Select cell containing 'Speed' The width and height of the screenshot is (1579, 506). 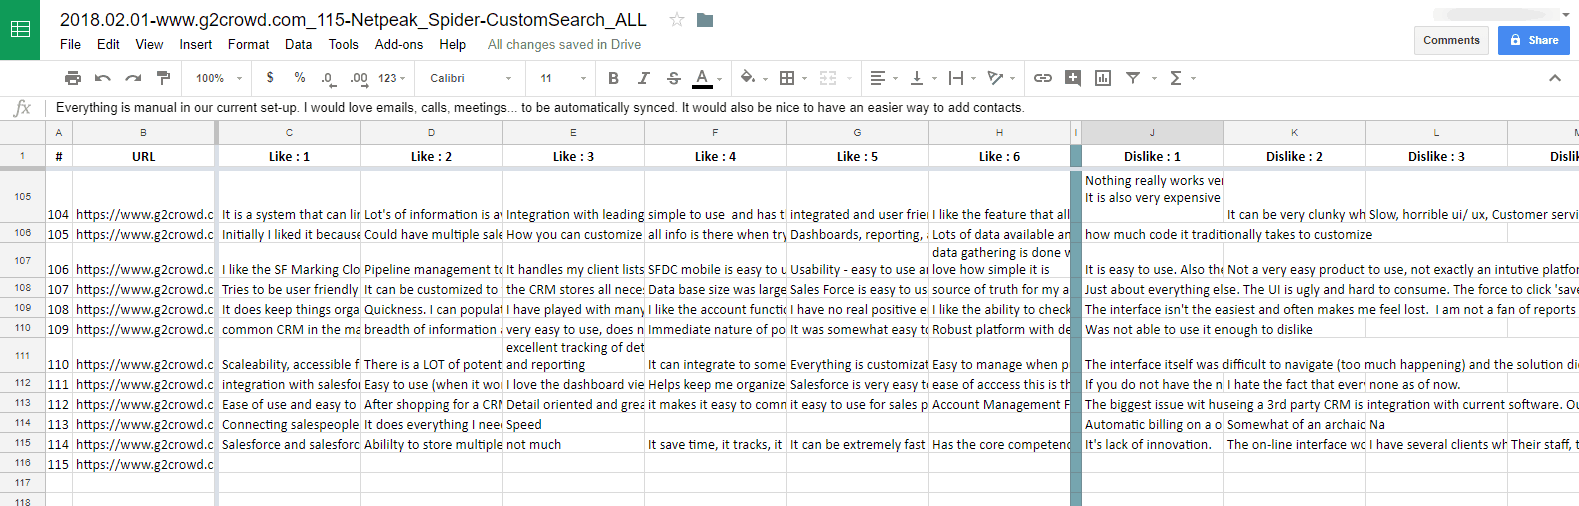coord(573,424)
